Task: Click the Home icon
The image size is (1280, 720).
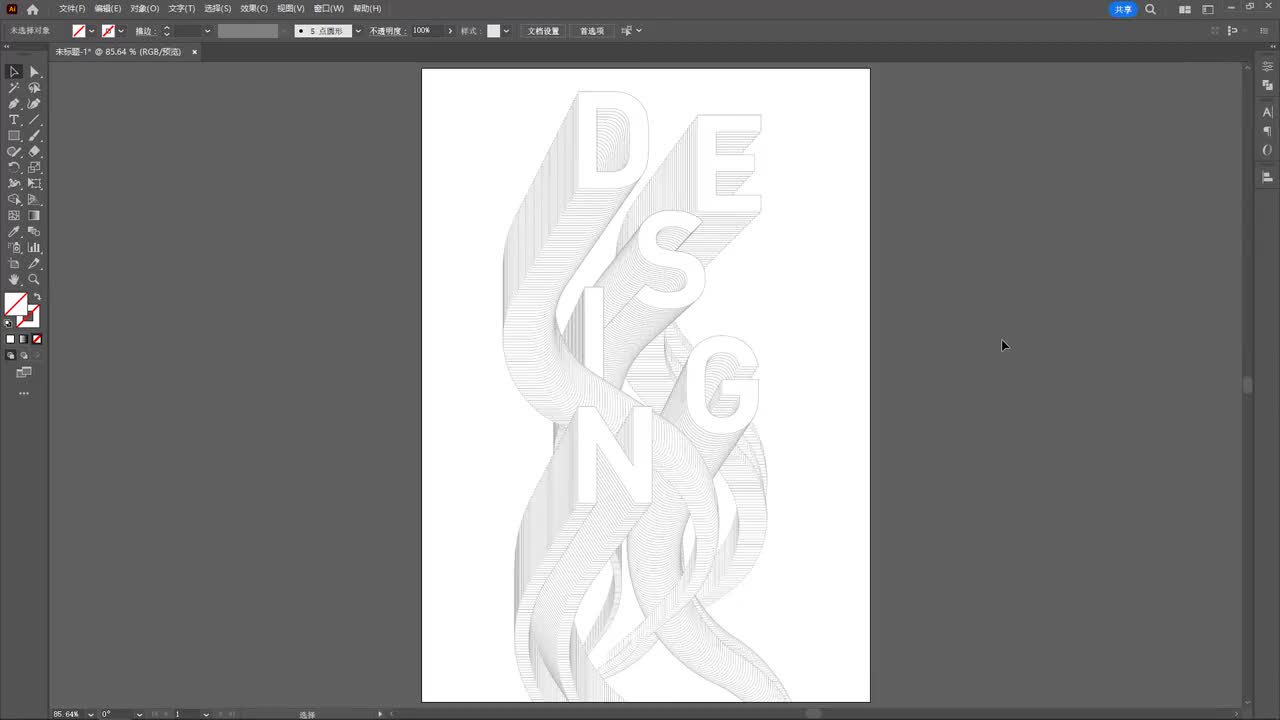Action: coord(32,9)
